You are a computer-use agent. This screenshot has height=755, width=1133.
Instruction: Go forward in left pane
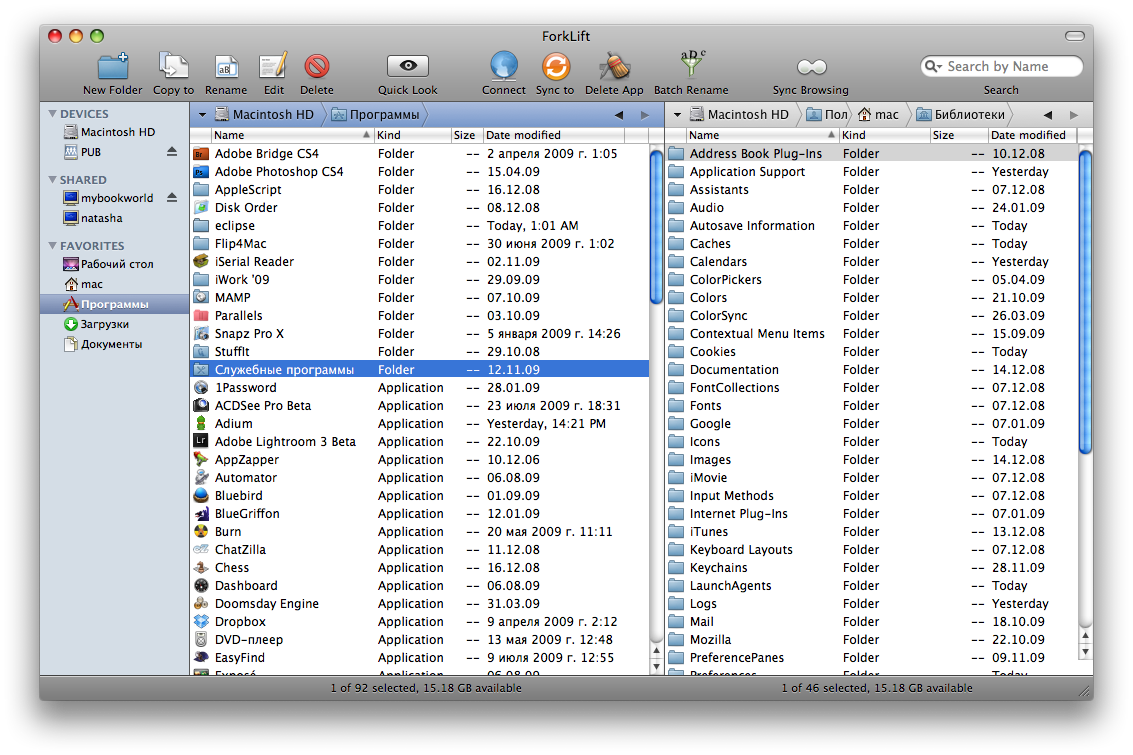[645, 115]
